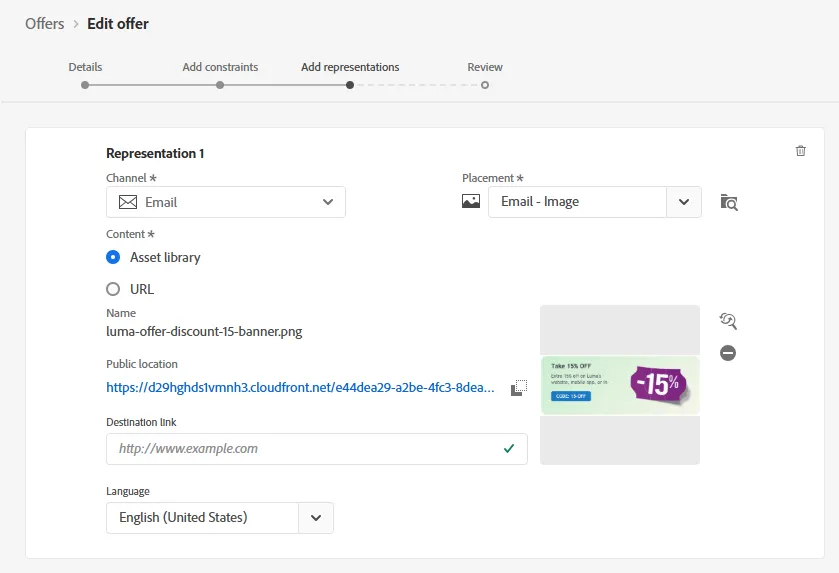
Task: Click the email envelope icon in Channel
Action: [128, 202]
